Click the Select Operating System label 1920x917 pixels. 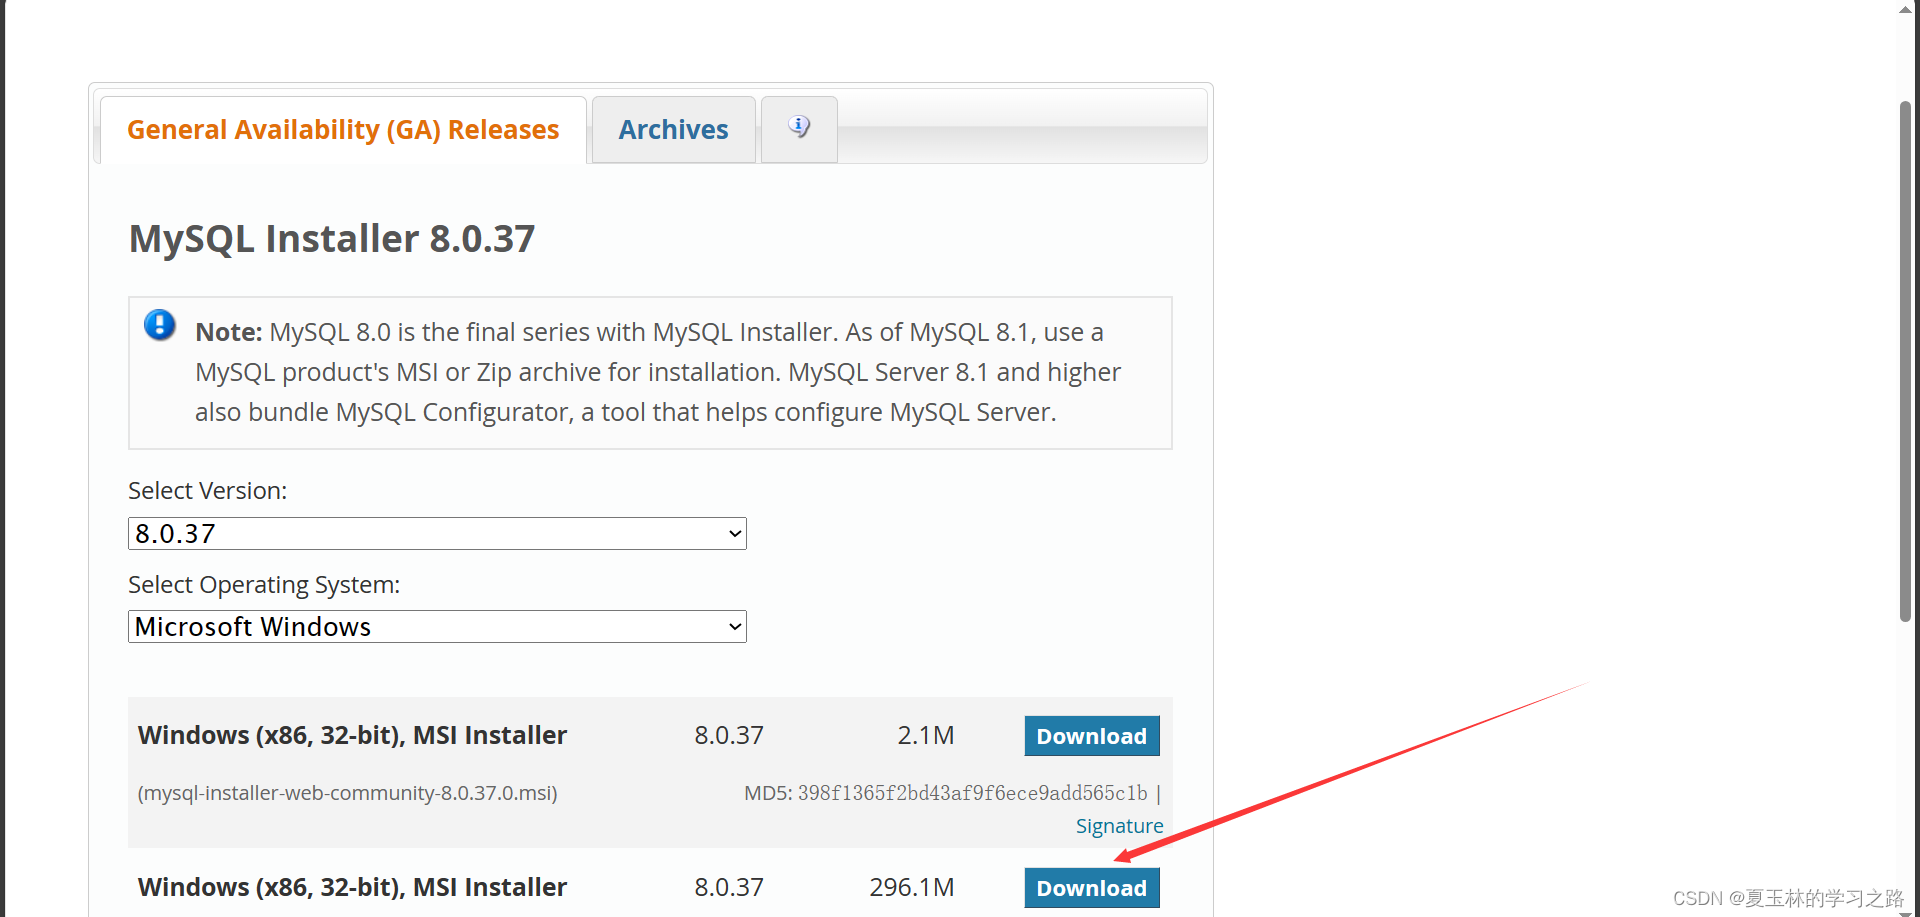coord(264,585)
